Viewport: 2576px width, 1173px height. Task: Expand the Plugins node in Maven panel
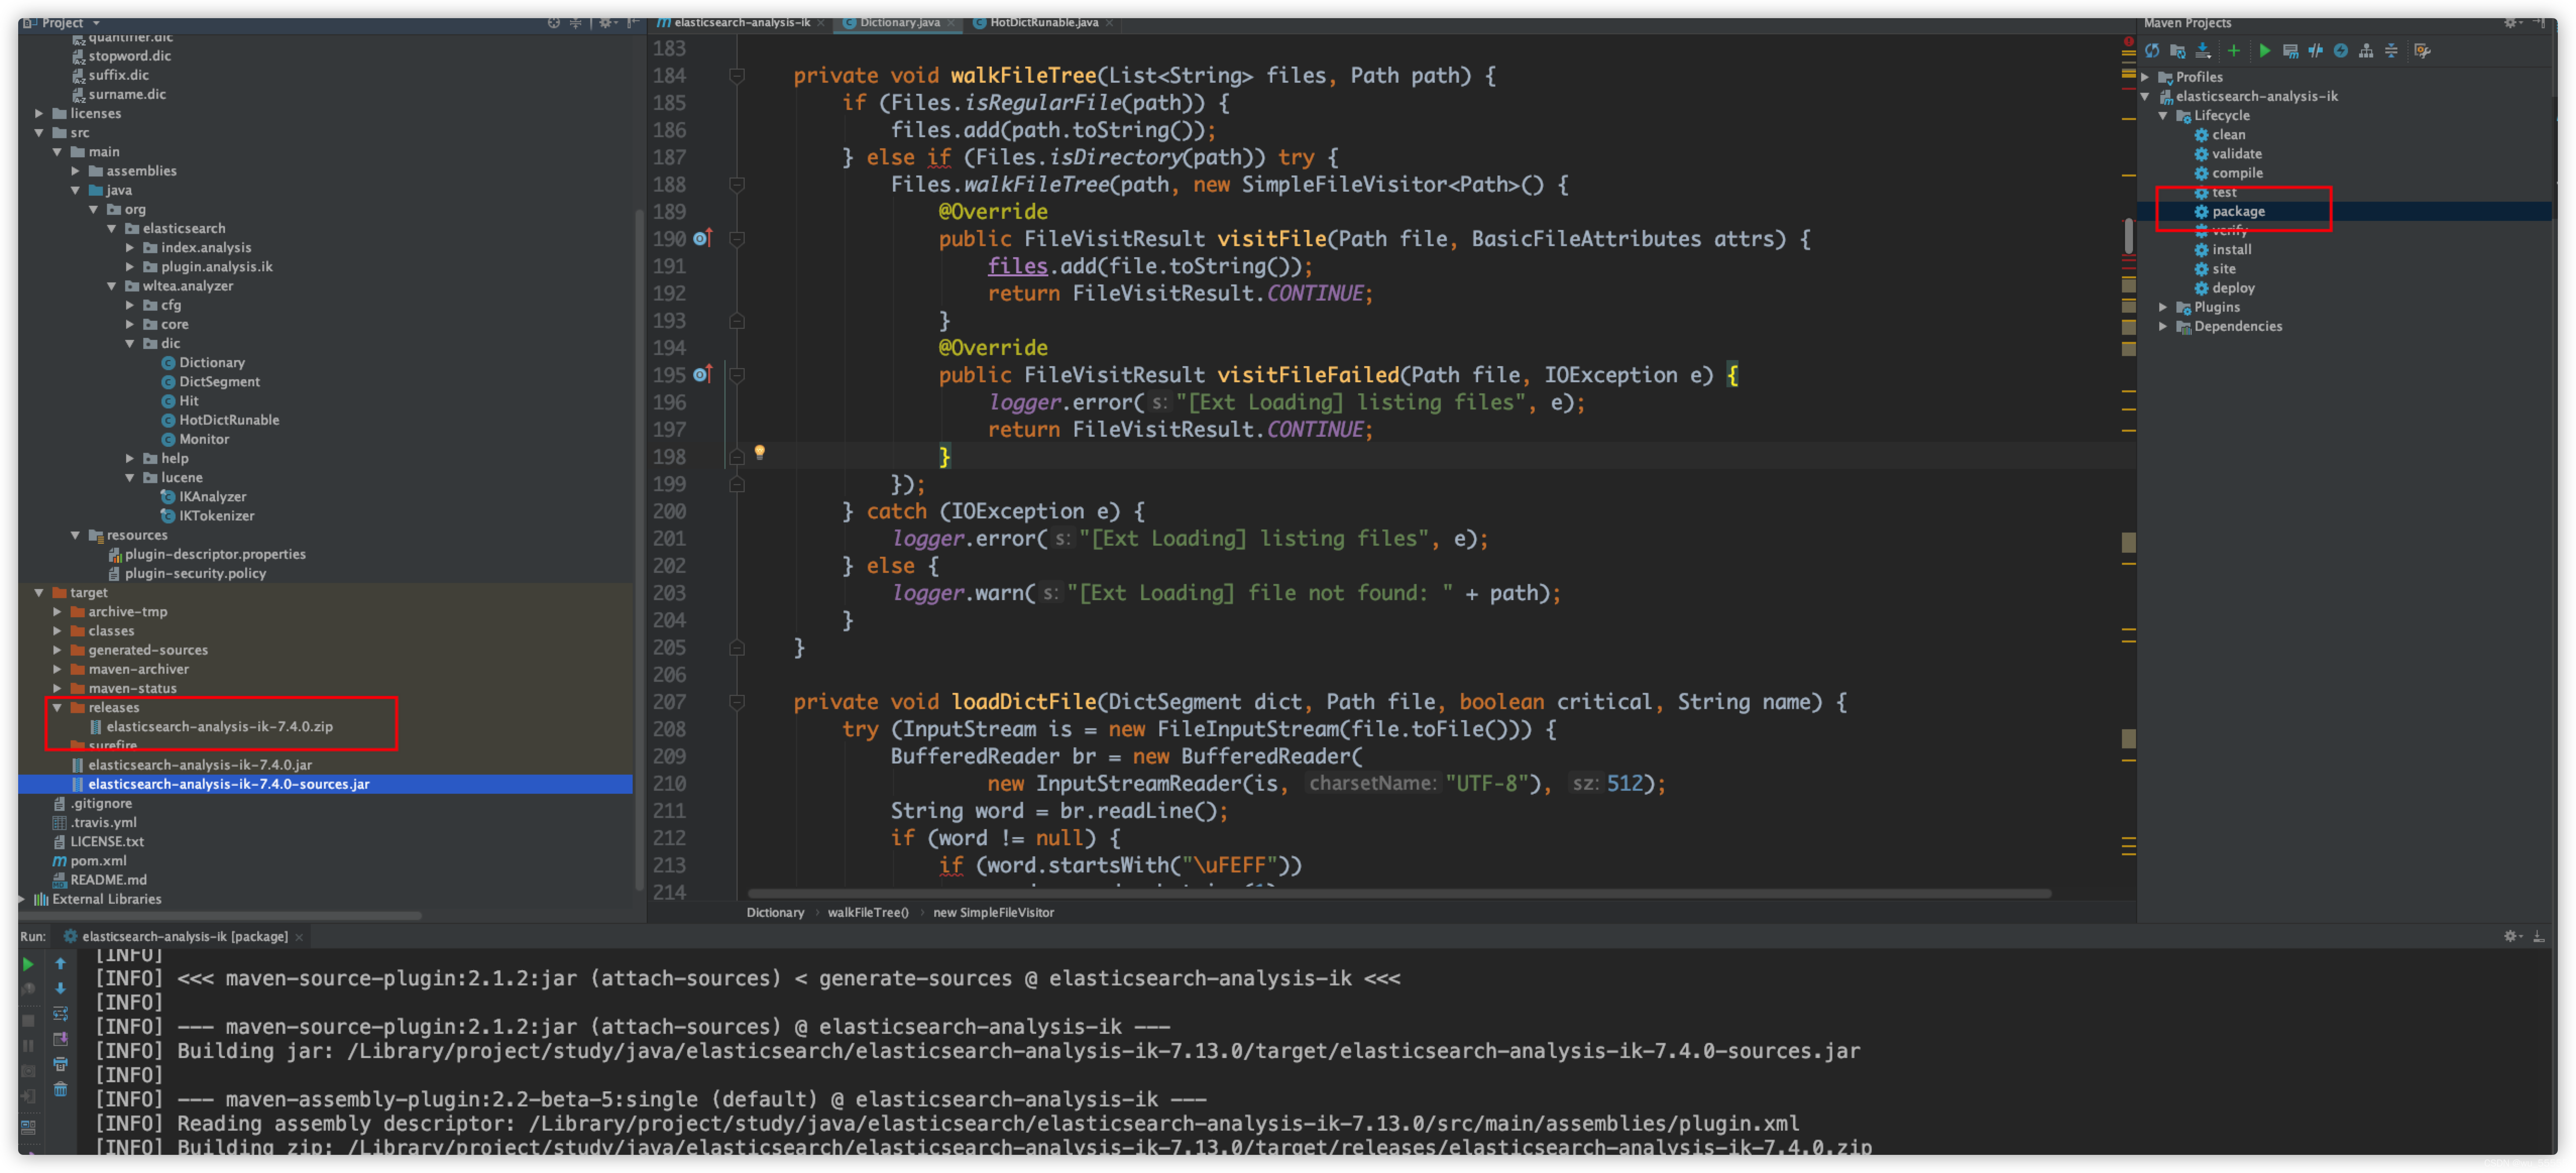click(x=2163, y=307)
